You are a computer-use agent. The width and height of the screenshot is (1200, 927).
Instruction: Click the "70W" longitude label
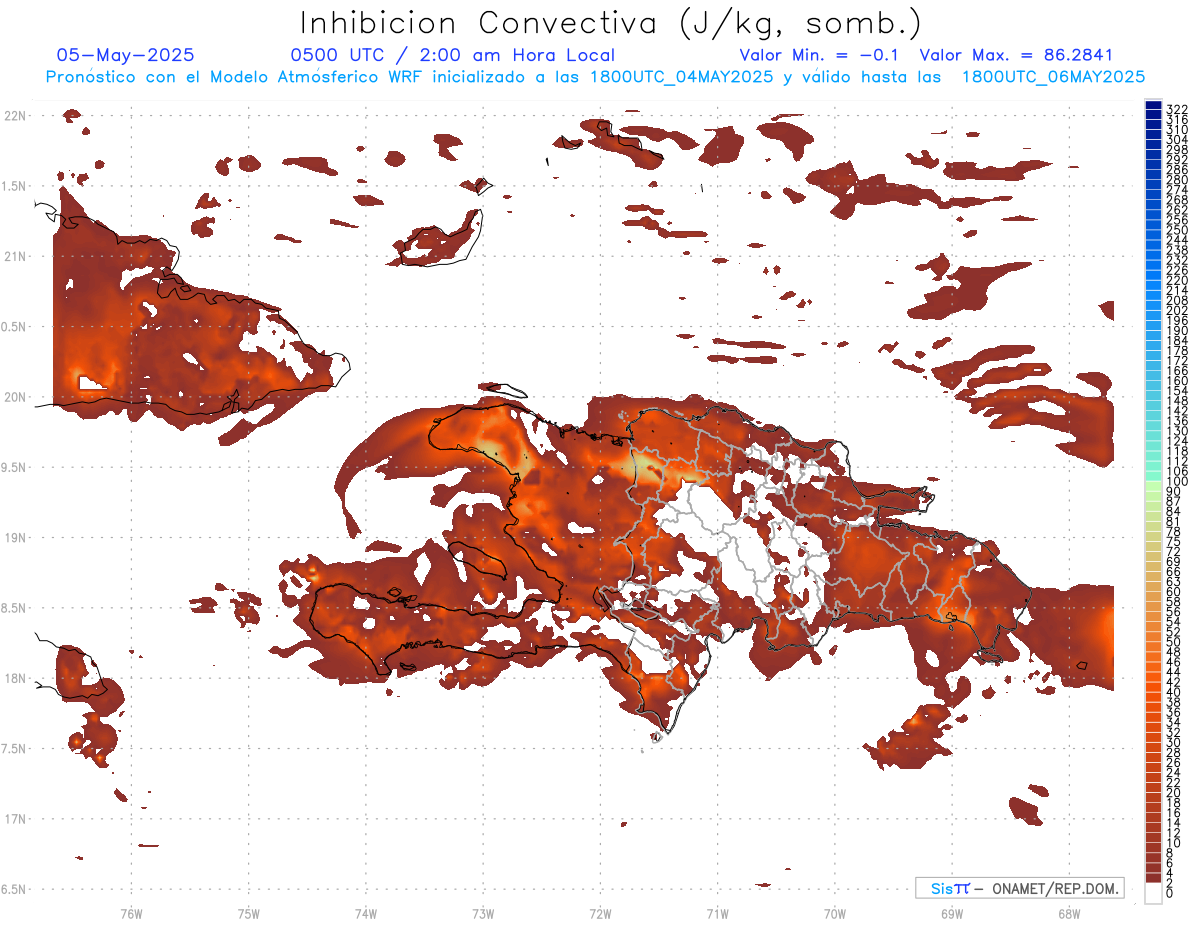tap(835, 913)
